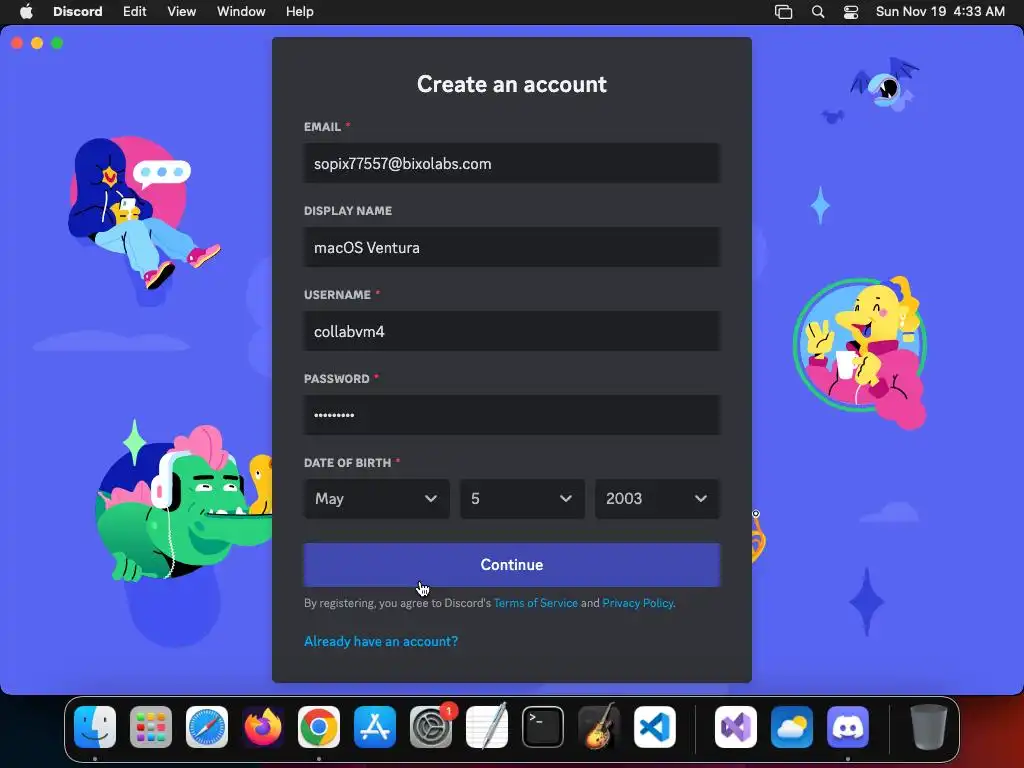Launch Safari from the dock
The width and height of the screenshot is (1024, 768).
(207, 727)
